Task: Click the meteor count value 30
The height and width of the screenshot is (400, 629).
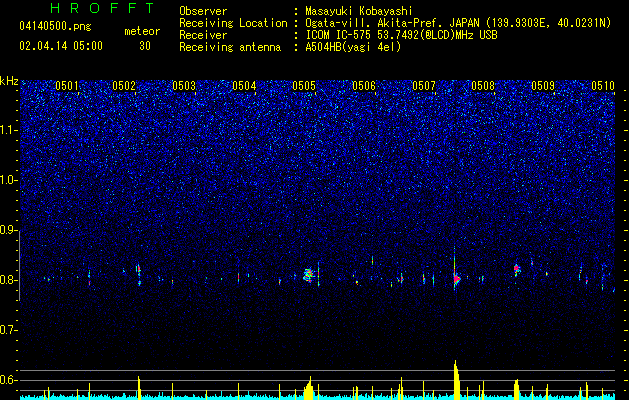Action: pyautogui.click(x=145, y=46)
